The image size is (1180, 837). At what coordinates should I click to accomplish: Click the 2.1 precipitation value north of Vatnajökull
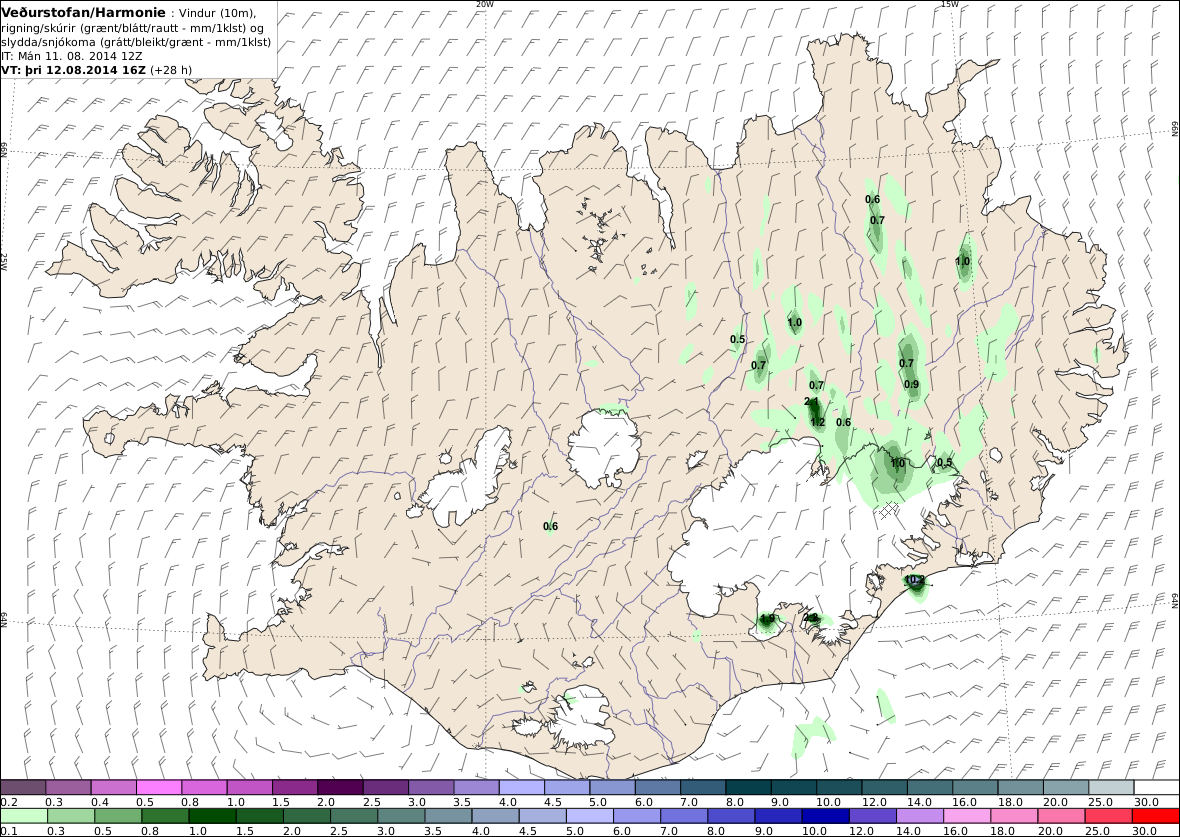[811, 401]
